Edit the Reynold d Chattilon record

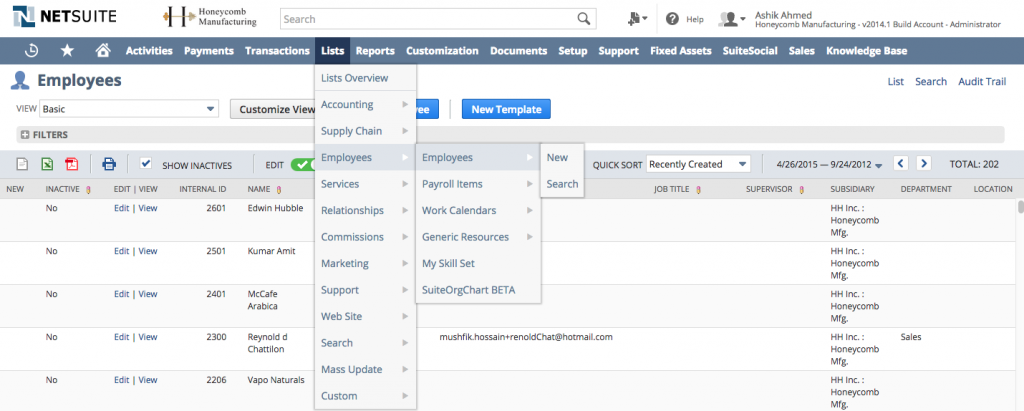click(x=121, y=337)
